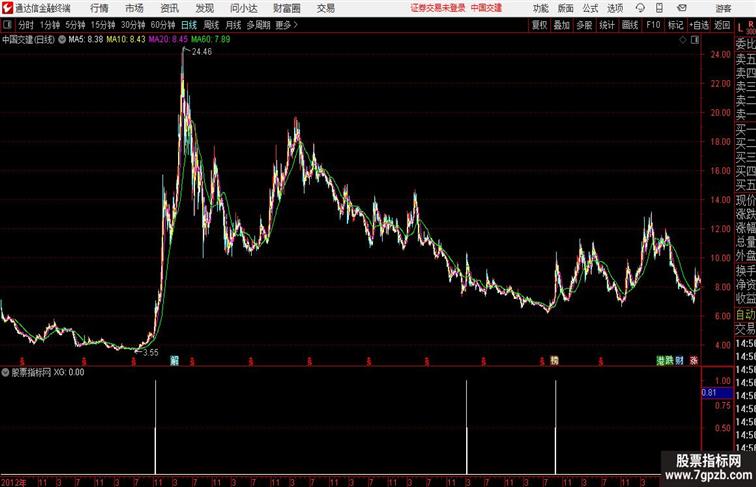Open the 财富圈 menu

[287, 8]
